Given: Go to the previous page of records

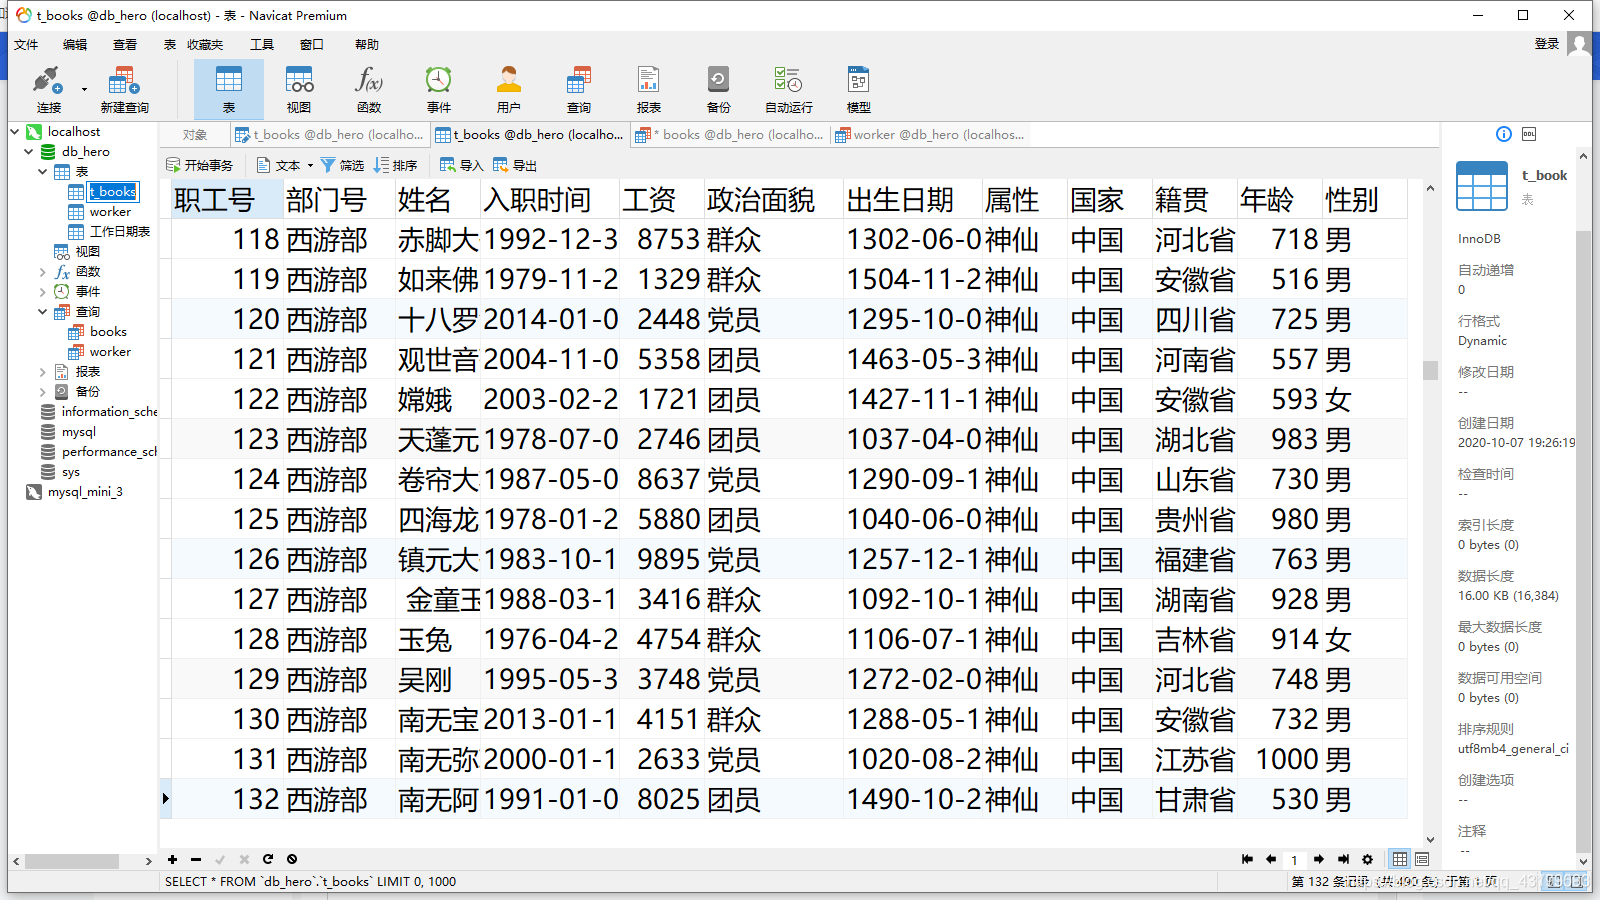Looking at the screenshot, I should point(1271,859).
